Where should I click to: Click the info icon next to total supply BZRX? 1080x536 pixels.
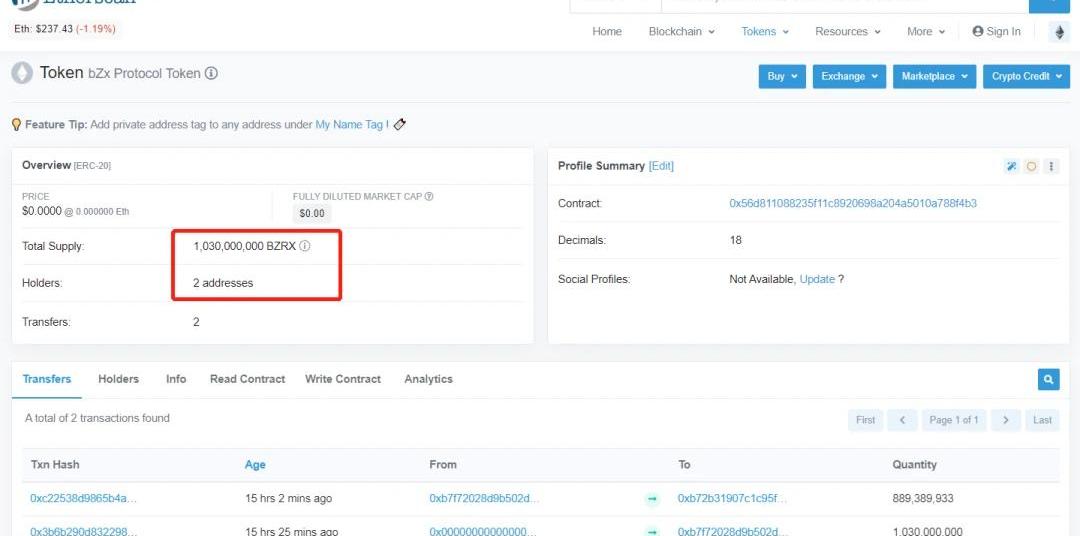click(x=304, y=246)
